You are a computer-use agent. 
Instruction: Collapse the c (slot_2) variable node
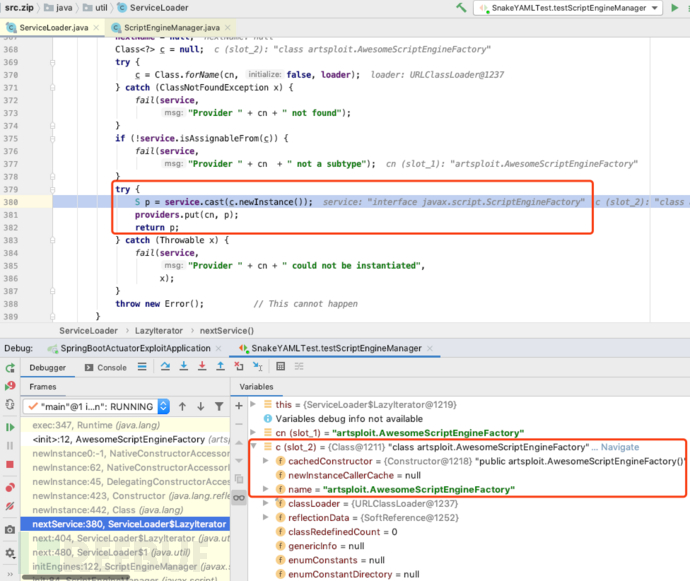coord(253,446)
